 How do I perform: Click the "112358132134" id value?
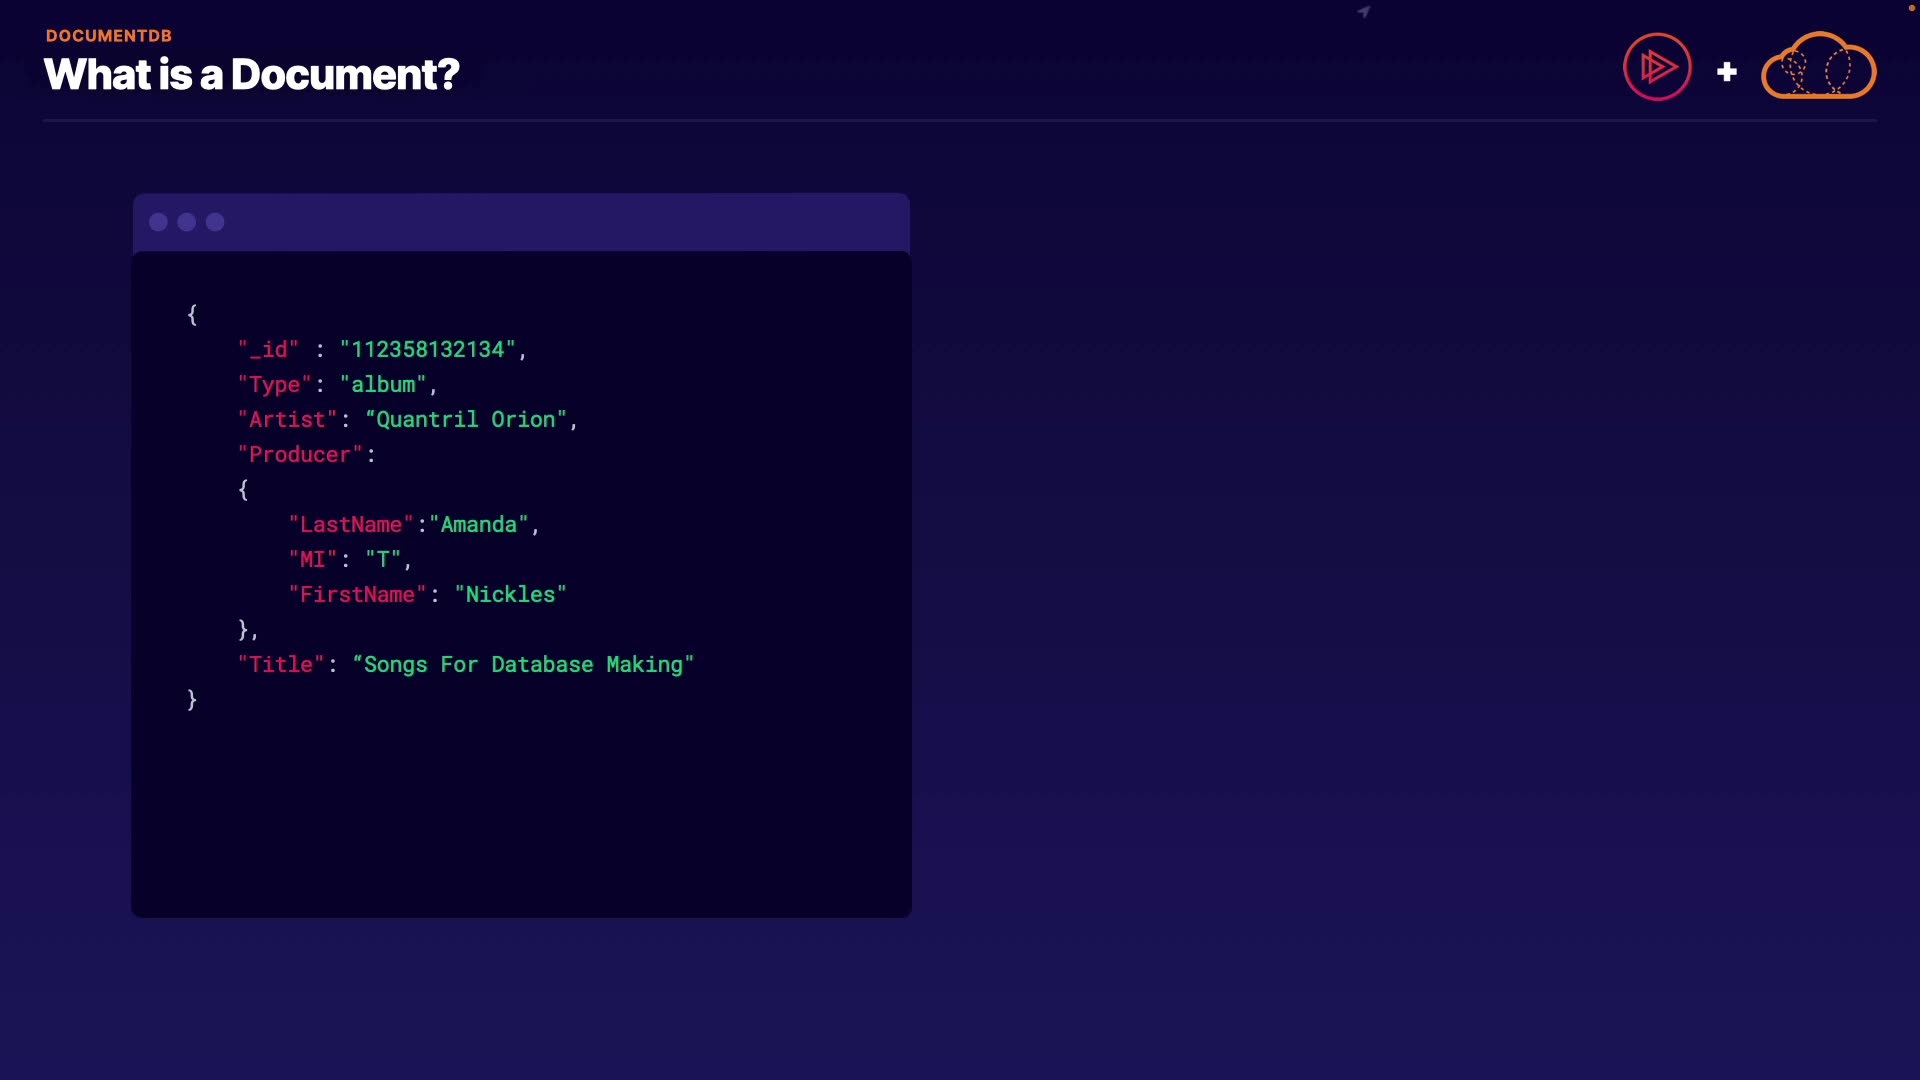pyautogui.click(x=427, y=350)
